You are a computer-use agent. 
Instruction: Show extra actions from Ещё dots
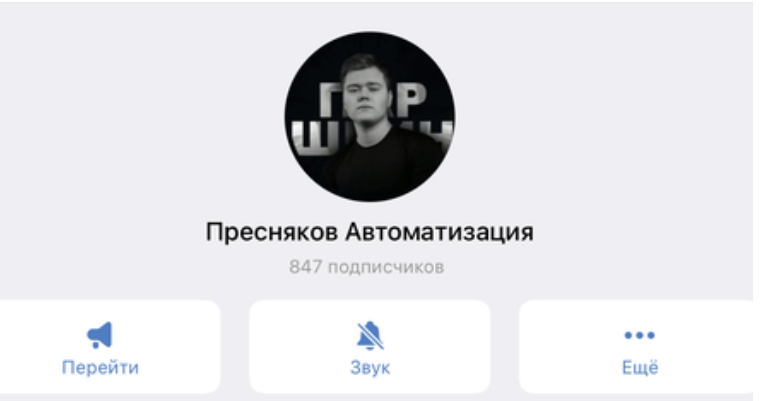[639, 335]
